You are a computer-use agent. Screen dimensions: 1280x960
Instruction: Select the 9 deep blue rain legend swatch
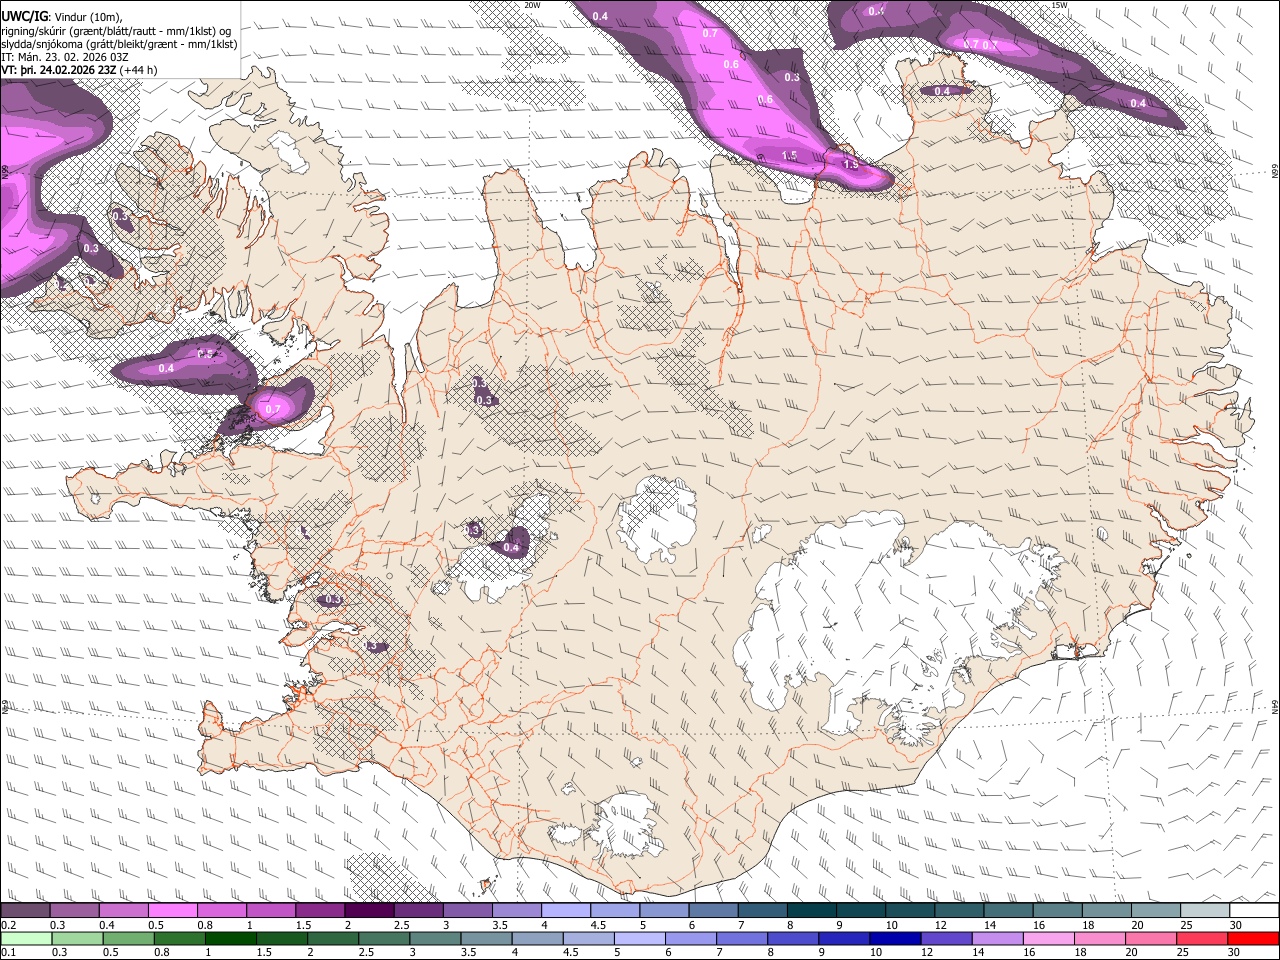click(x=844, y=938)
